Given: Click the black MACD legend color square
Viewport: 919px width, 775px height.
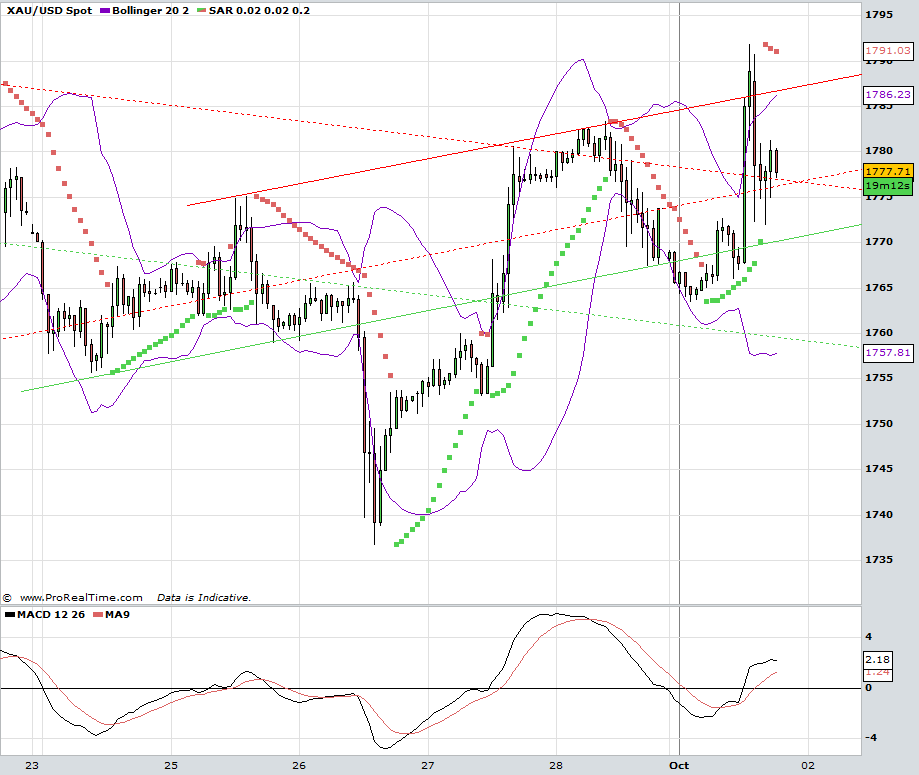Looking at the screenshot, I should click(10, 614).
